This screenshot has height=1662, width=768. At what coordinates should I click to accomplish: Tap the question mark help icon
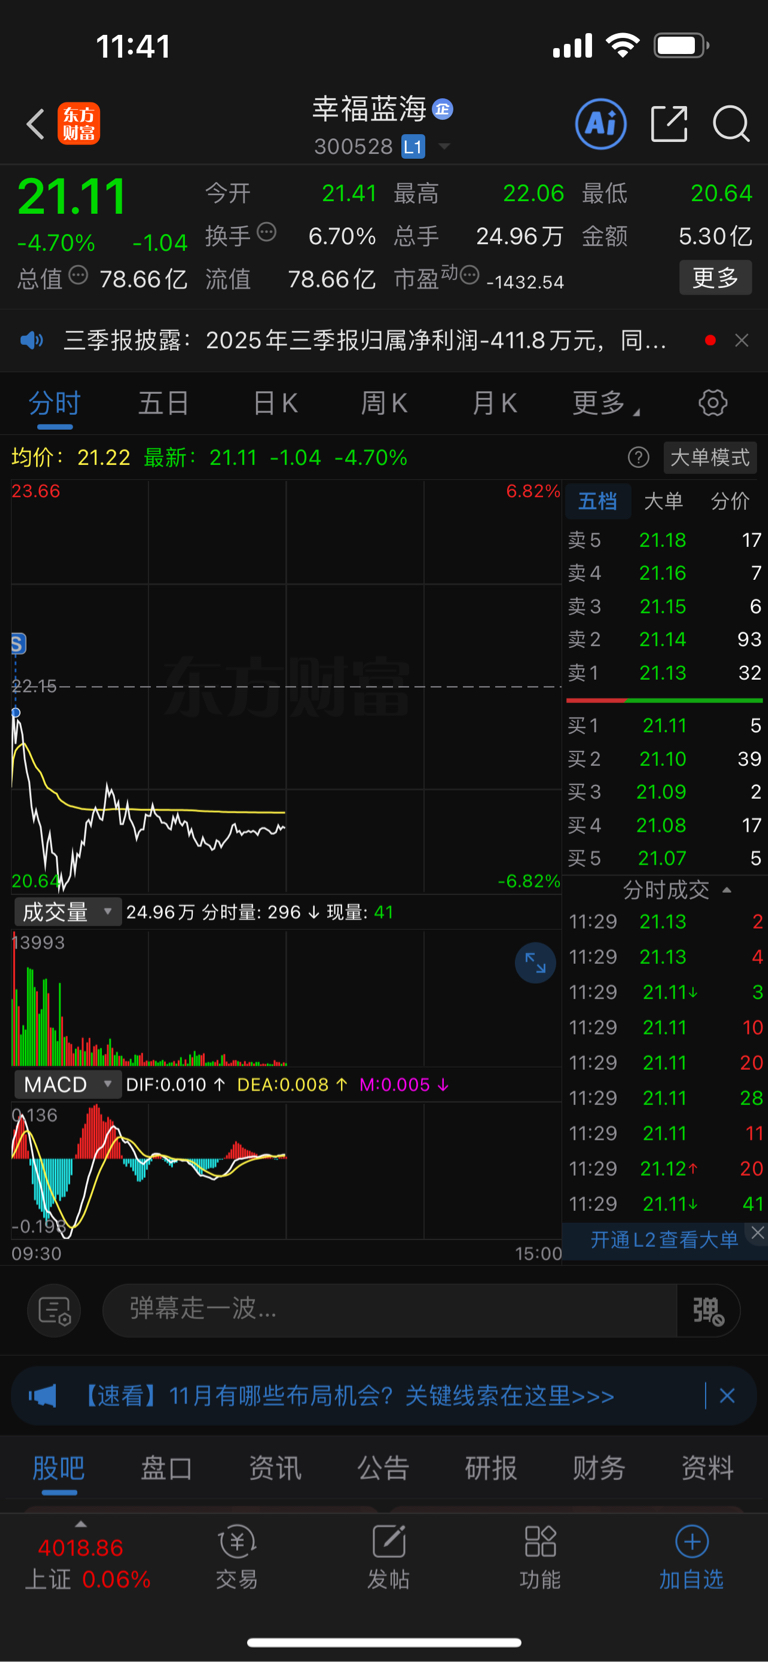(x=638, y=457)
